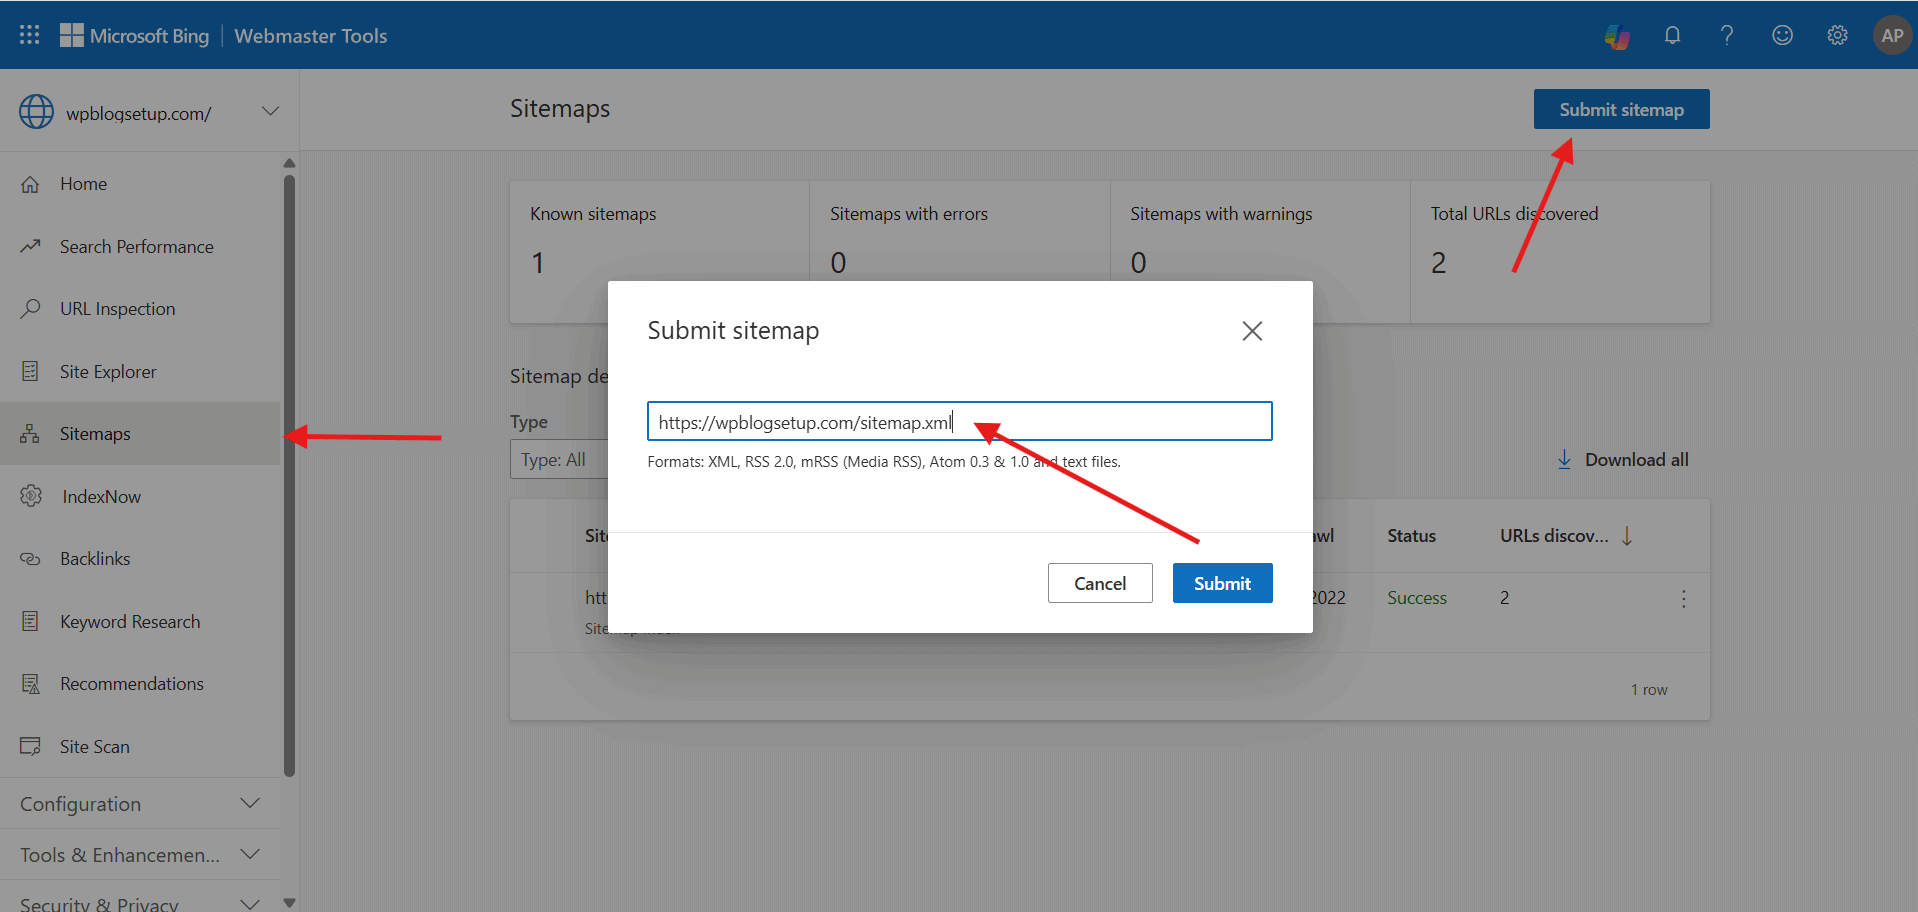The height and width of the screenshot is (912, 1918).
Task: Click the Recommendations sidebar icon
Action: pyautogui.click(x=31, y=684)
